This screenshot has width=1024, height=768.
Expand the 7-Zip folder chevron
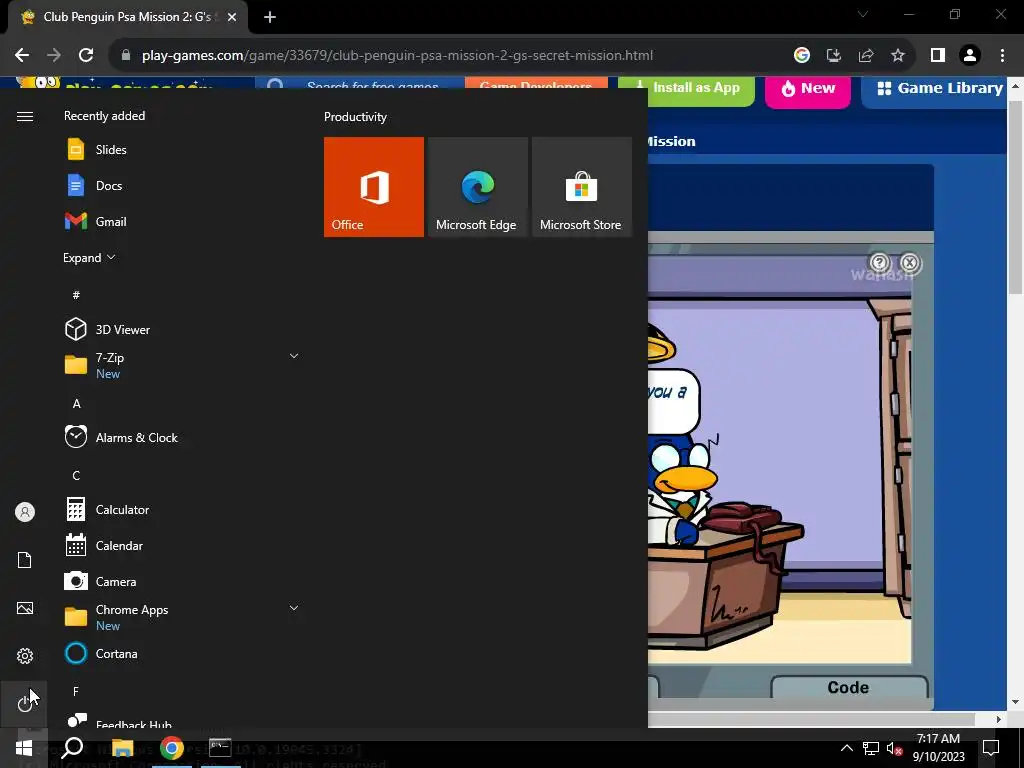pos(294,356)
